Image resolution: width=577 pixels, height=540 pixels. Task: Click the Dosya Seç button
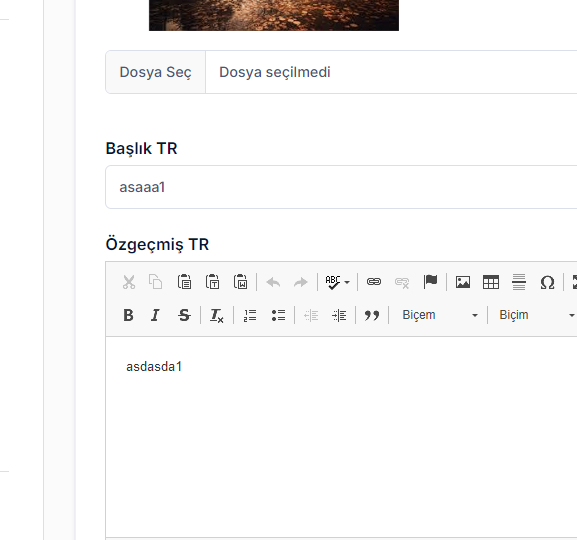pyautogui.click(x=155, y=72)
